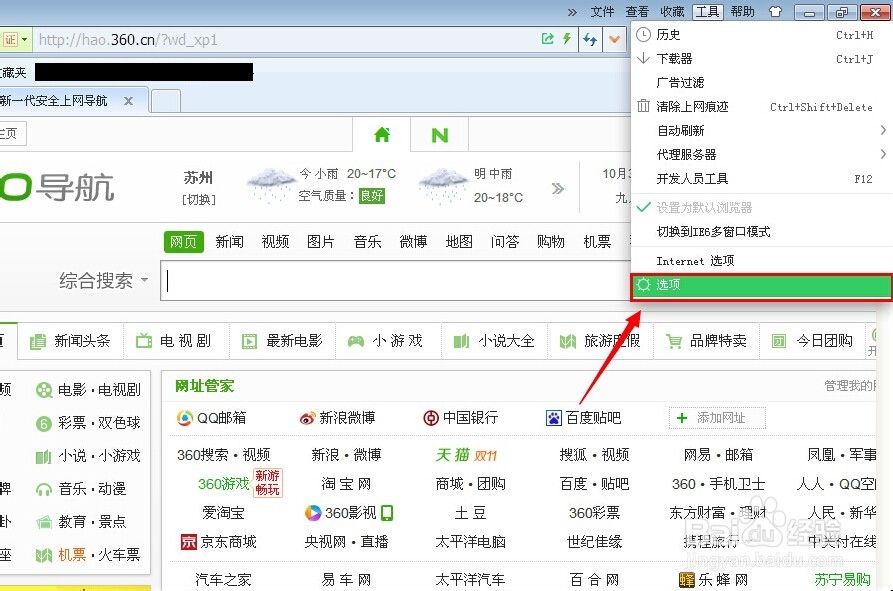Click the blue refresh arrows icon

(590, 39)
